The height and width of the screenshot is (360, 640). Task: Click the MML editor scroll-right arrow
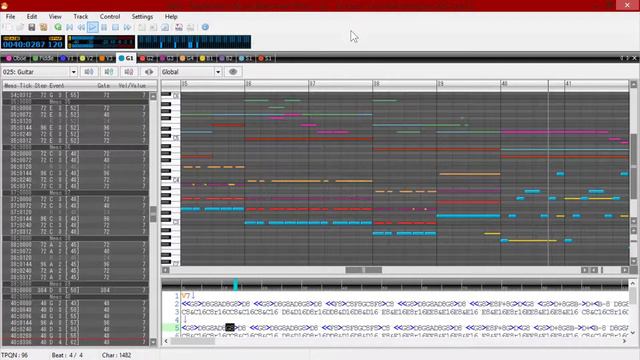624,341
